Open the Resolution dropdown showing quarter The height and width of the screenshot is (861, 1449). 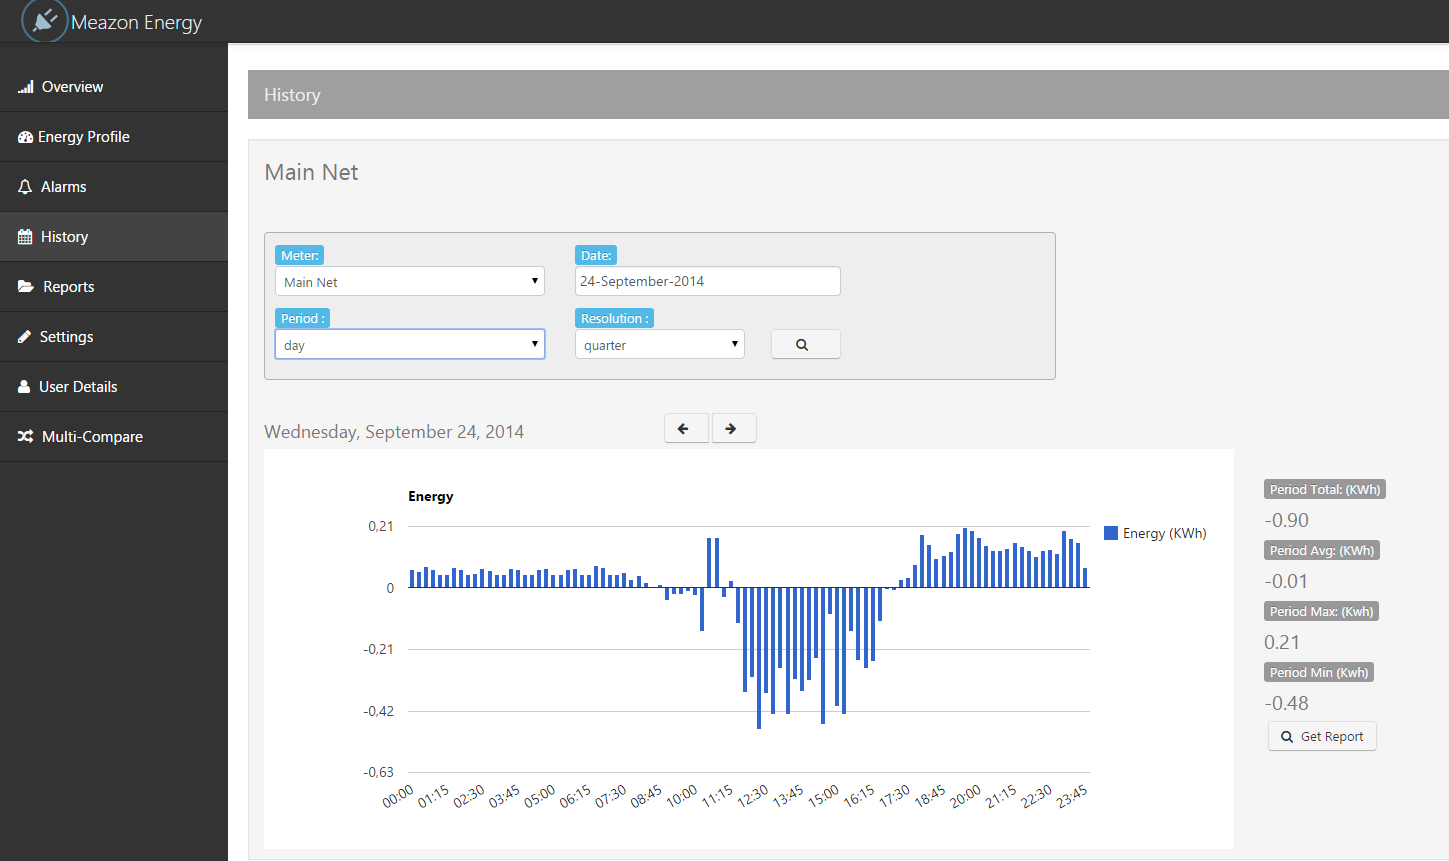pos(660,344)
